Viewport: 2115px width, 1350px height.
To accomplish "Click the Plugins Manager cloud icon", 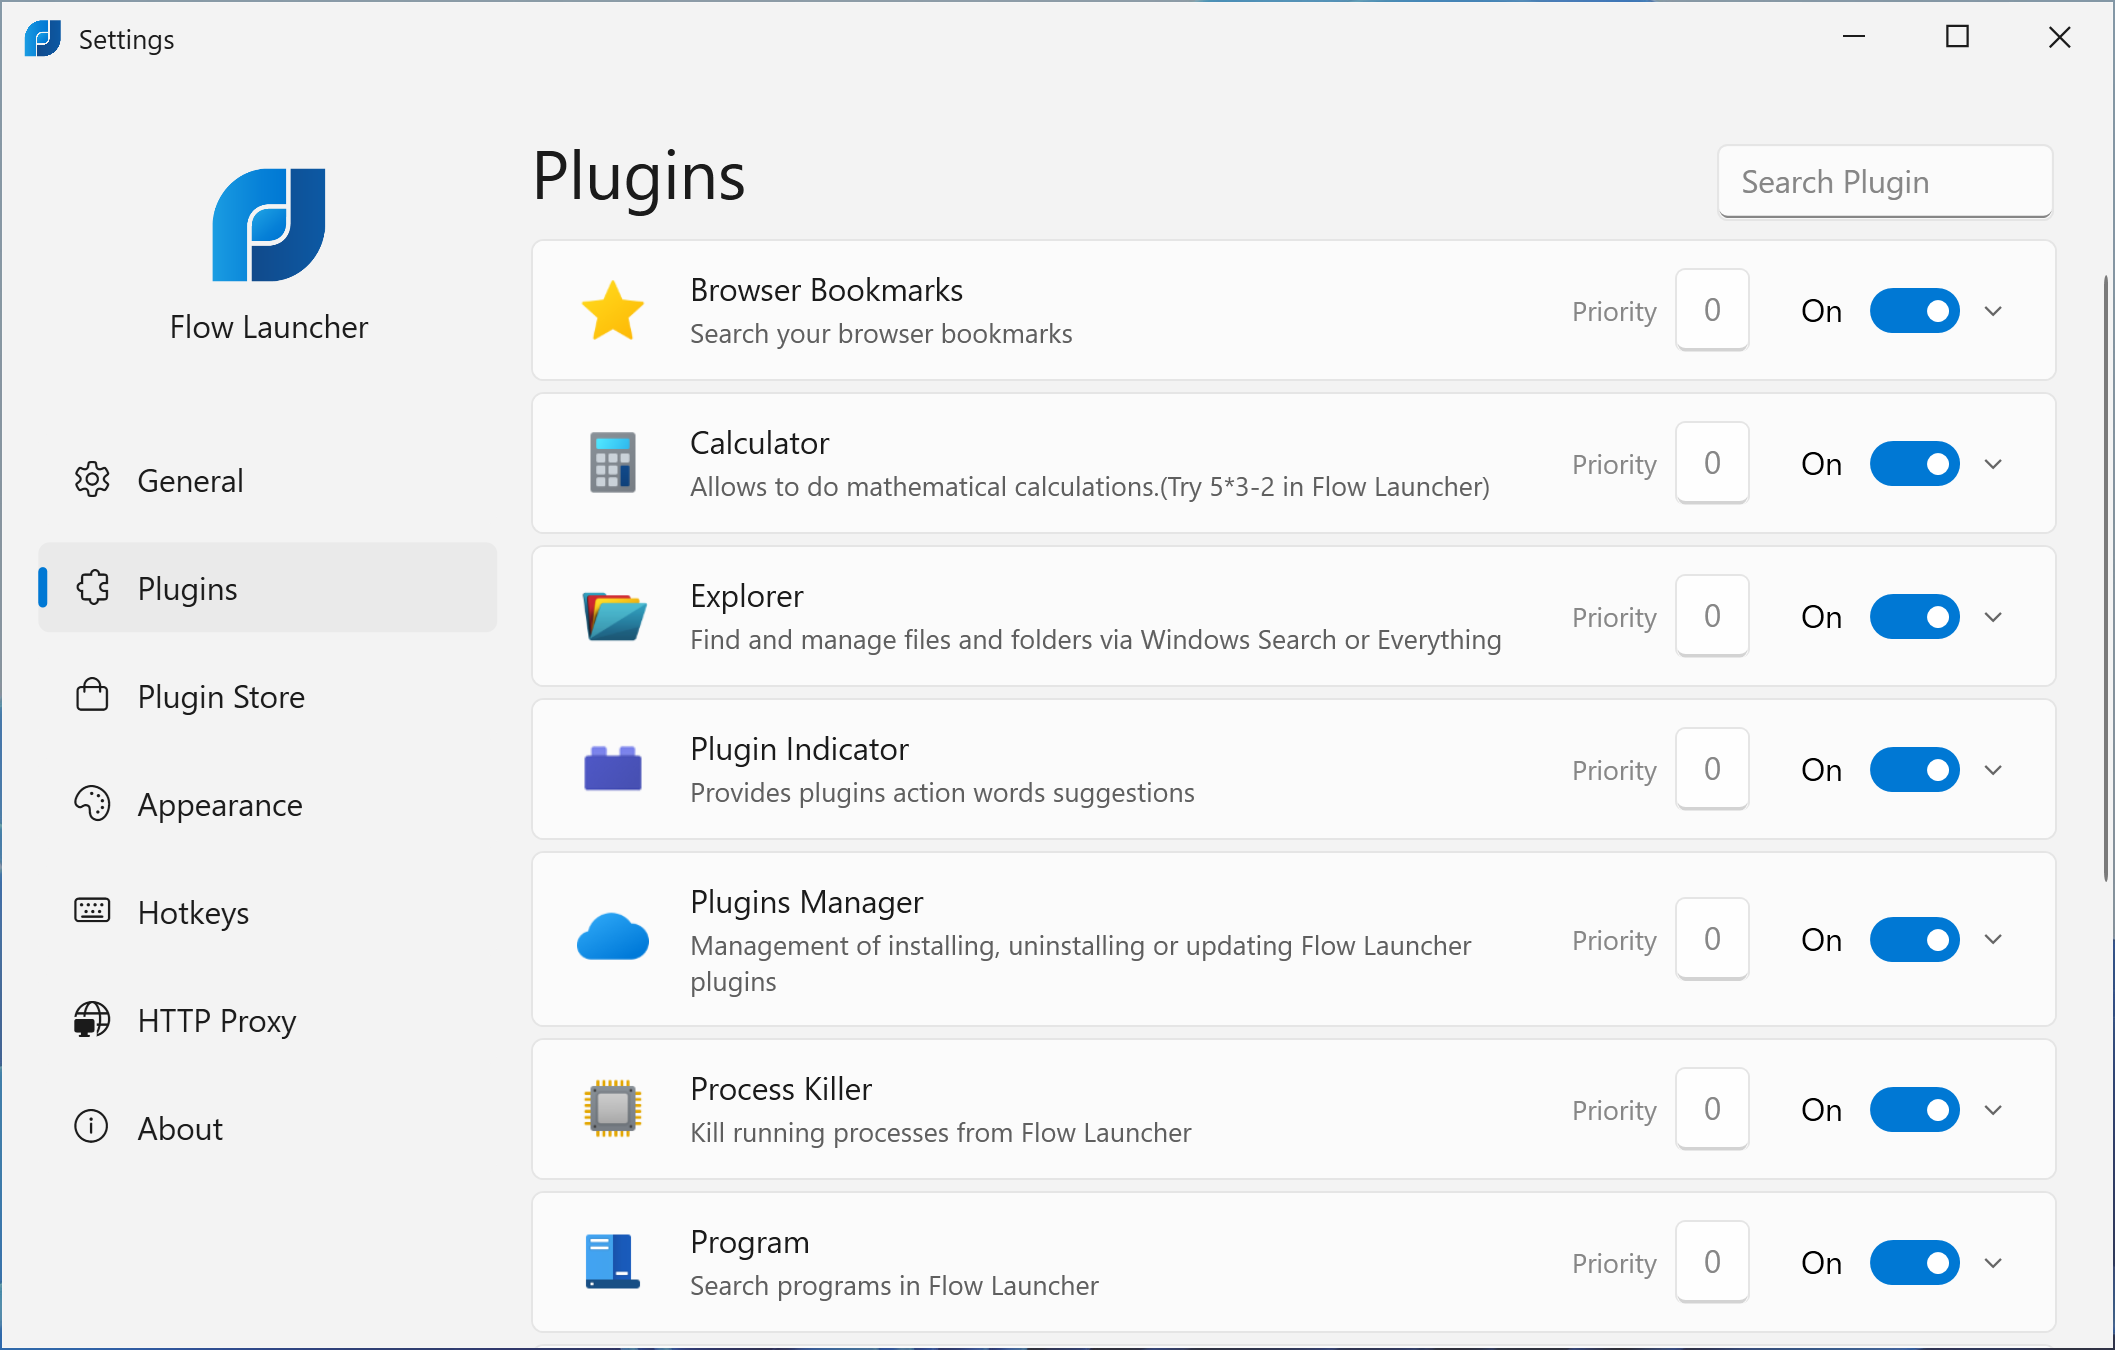I will click(612, 938).
